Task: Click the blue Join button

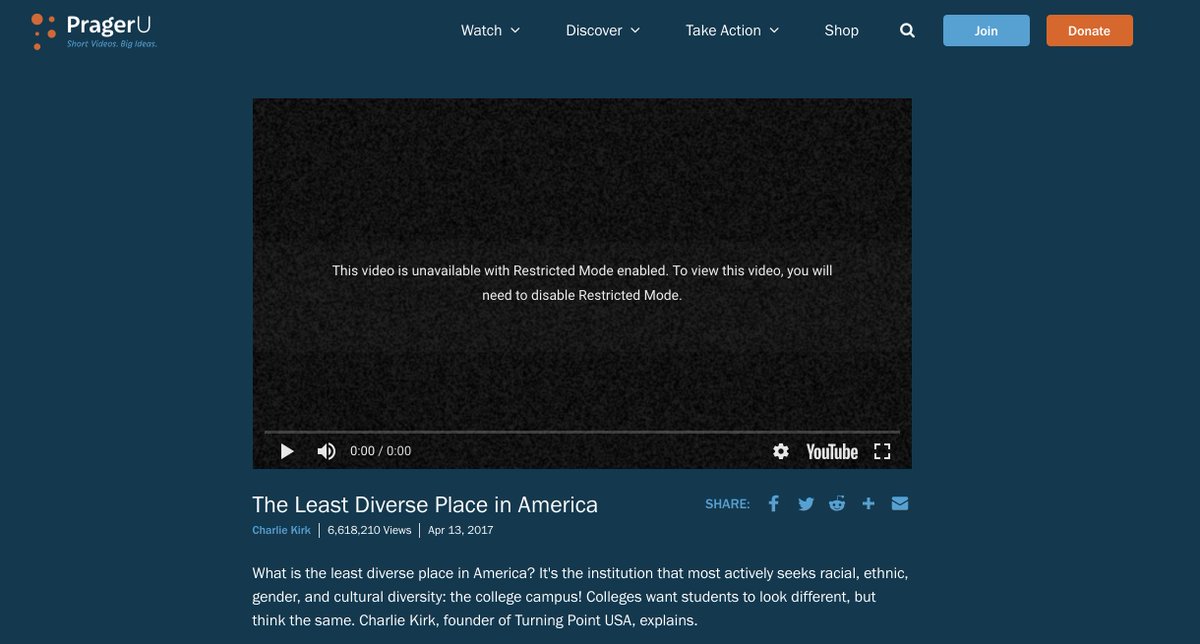Action: pos(986,30)
